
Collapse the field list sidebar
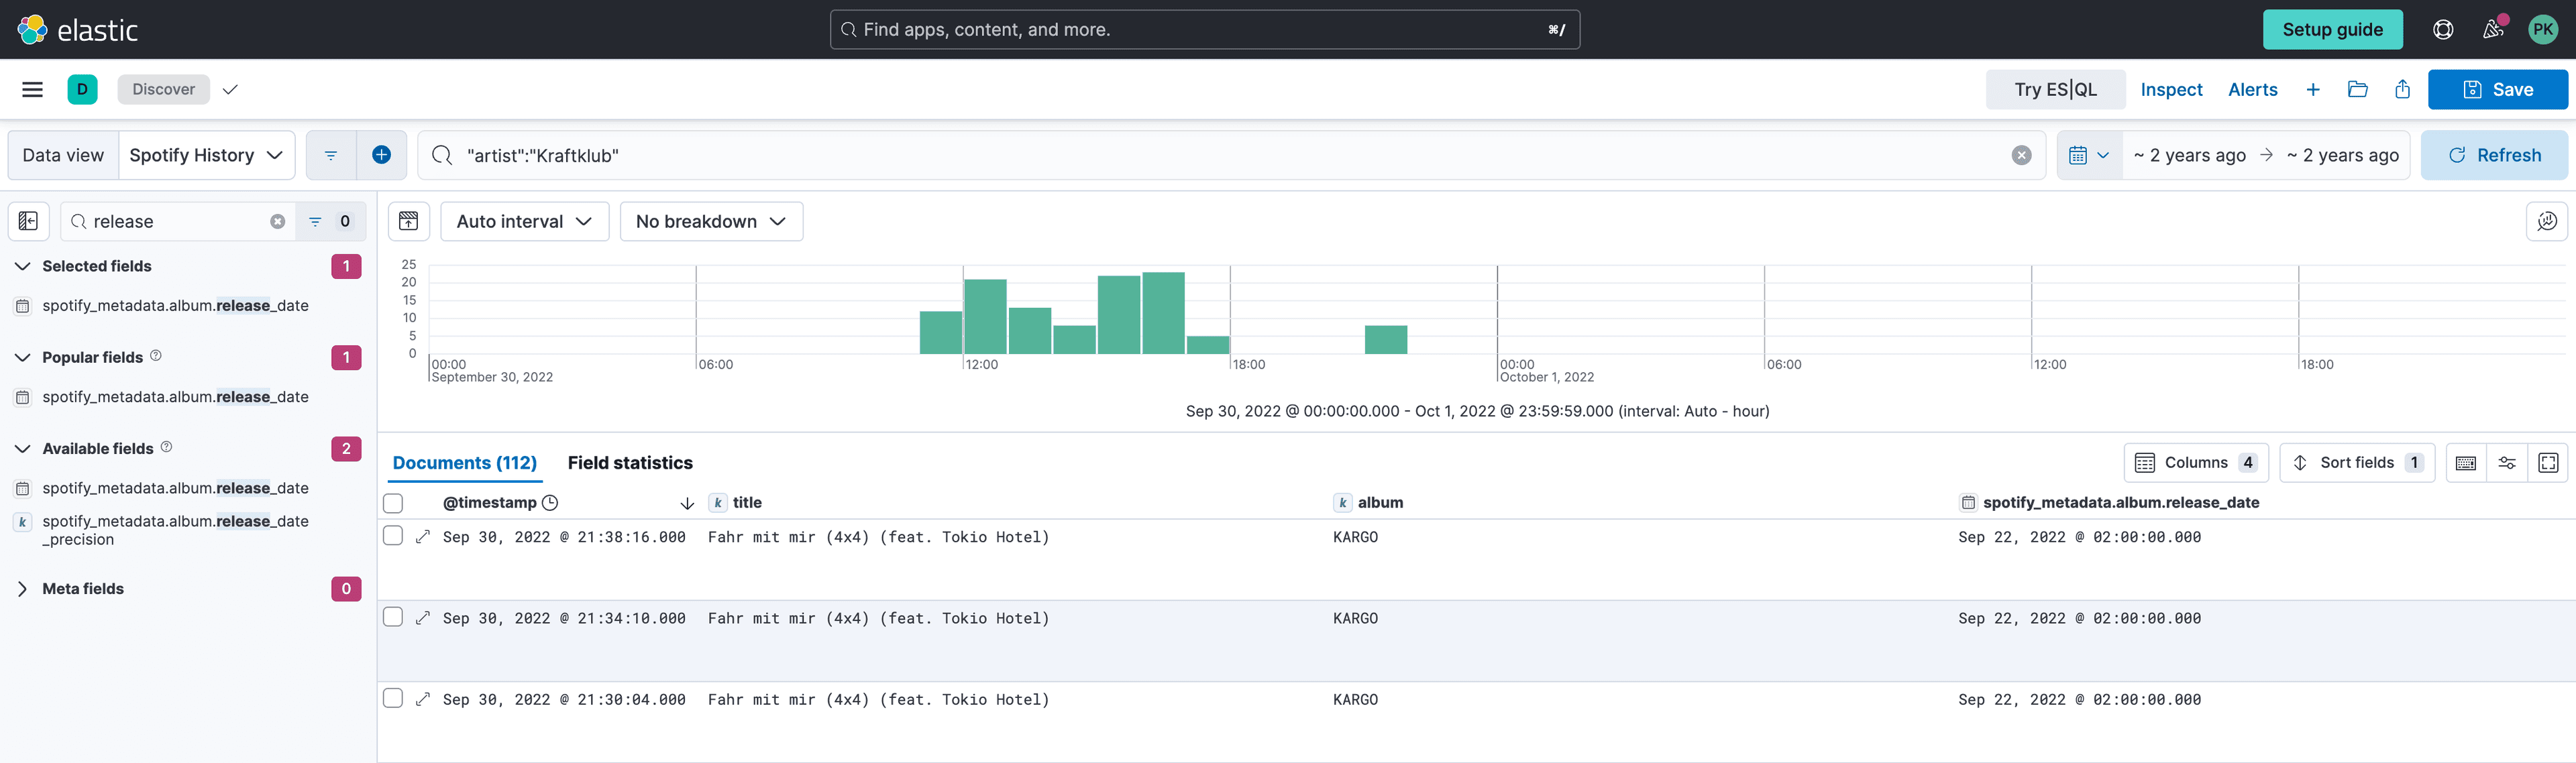click(x=28, y=221)
